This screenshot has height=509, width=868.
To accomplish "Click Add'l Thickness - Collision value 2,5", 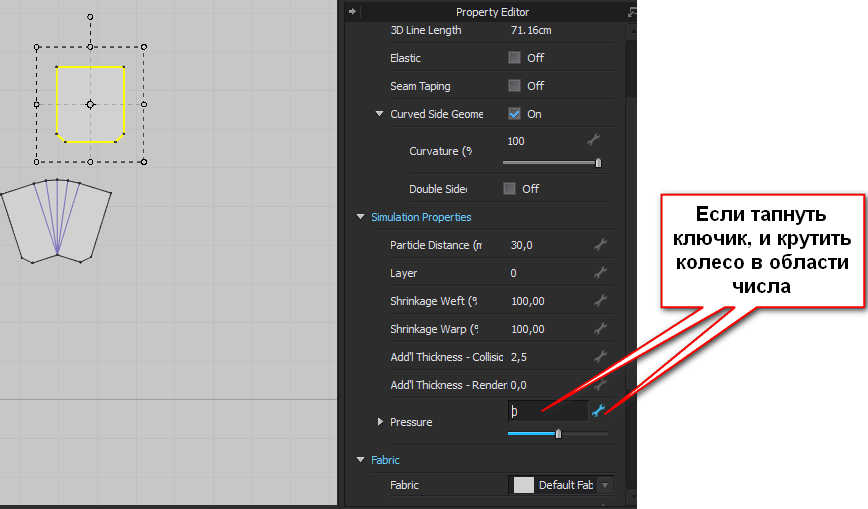I will (519, 357).
